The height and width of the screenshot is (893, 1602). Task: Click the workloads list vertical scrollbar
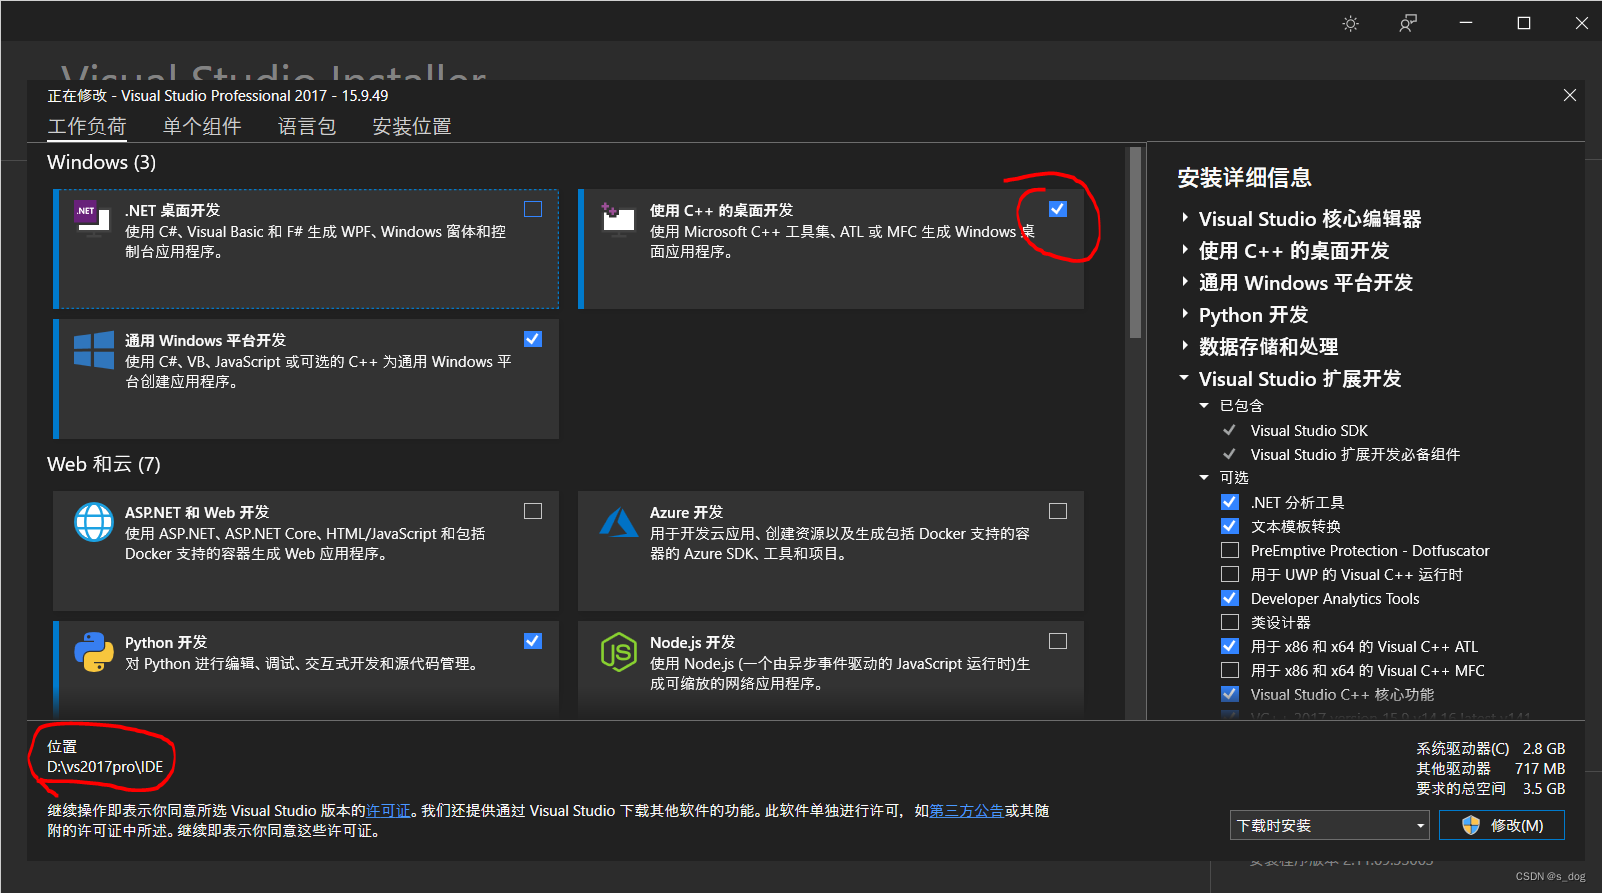click(1134, 243)
